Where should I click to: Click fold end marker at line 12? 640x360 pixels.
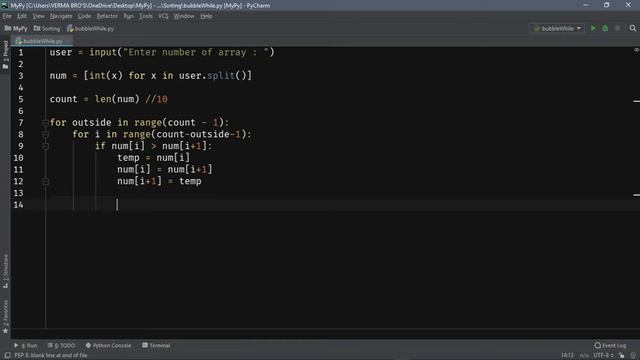(x=45, y=181)
